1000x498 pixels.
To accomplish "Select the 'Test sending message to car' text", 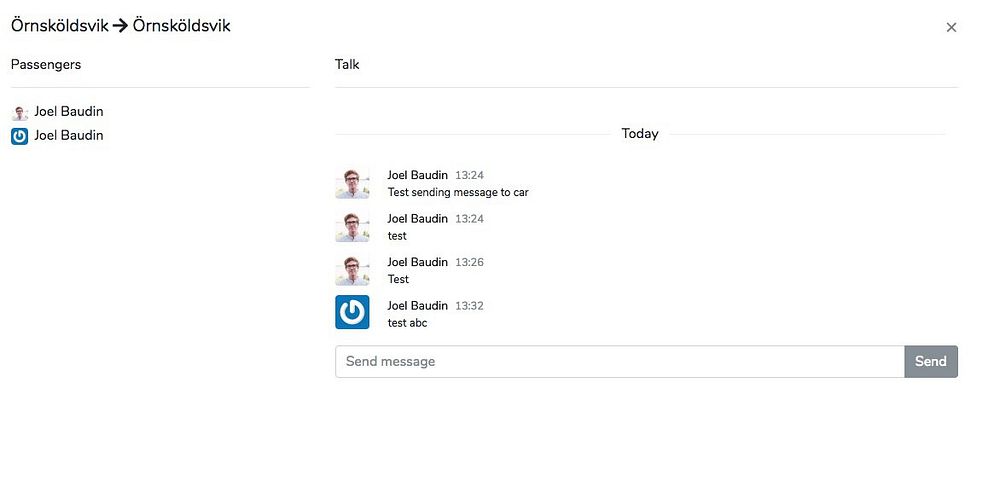I will (458, 192).
